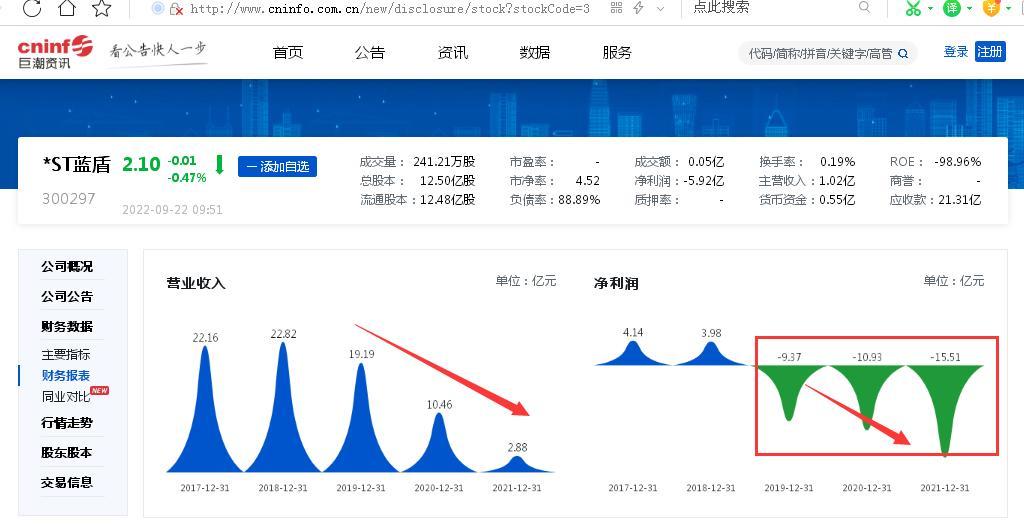Click the 负债率 value 88.89%

579,200
